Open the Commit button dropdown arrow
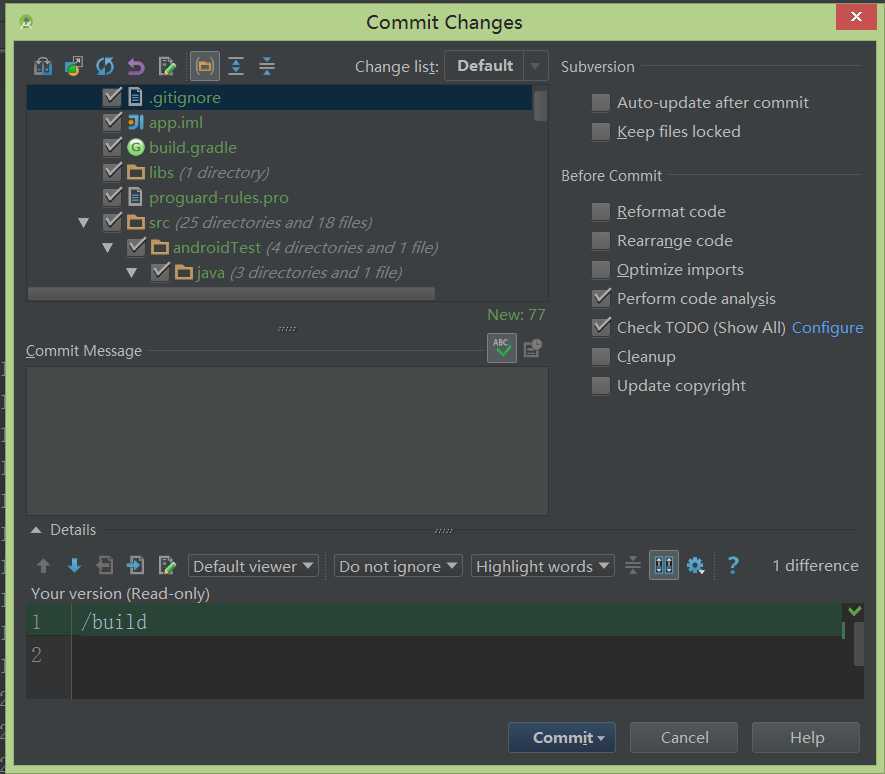Viewport: 885px width, 774px height. (601, 738)
